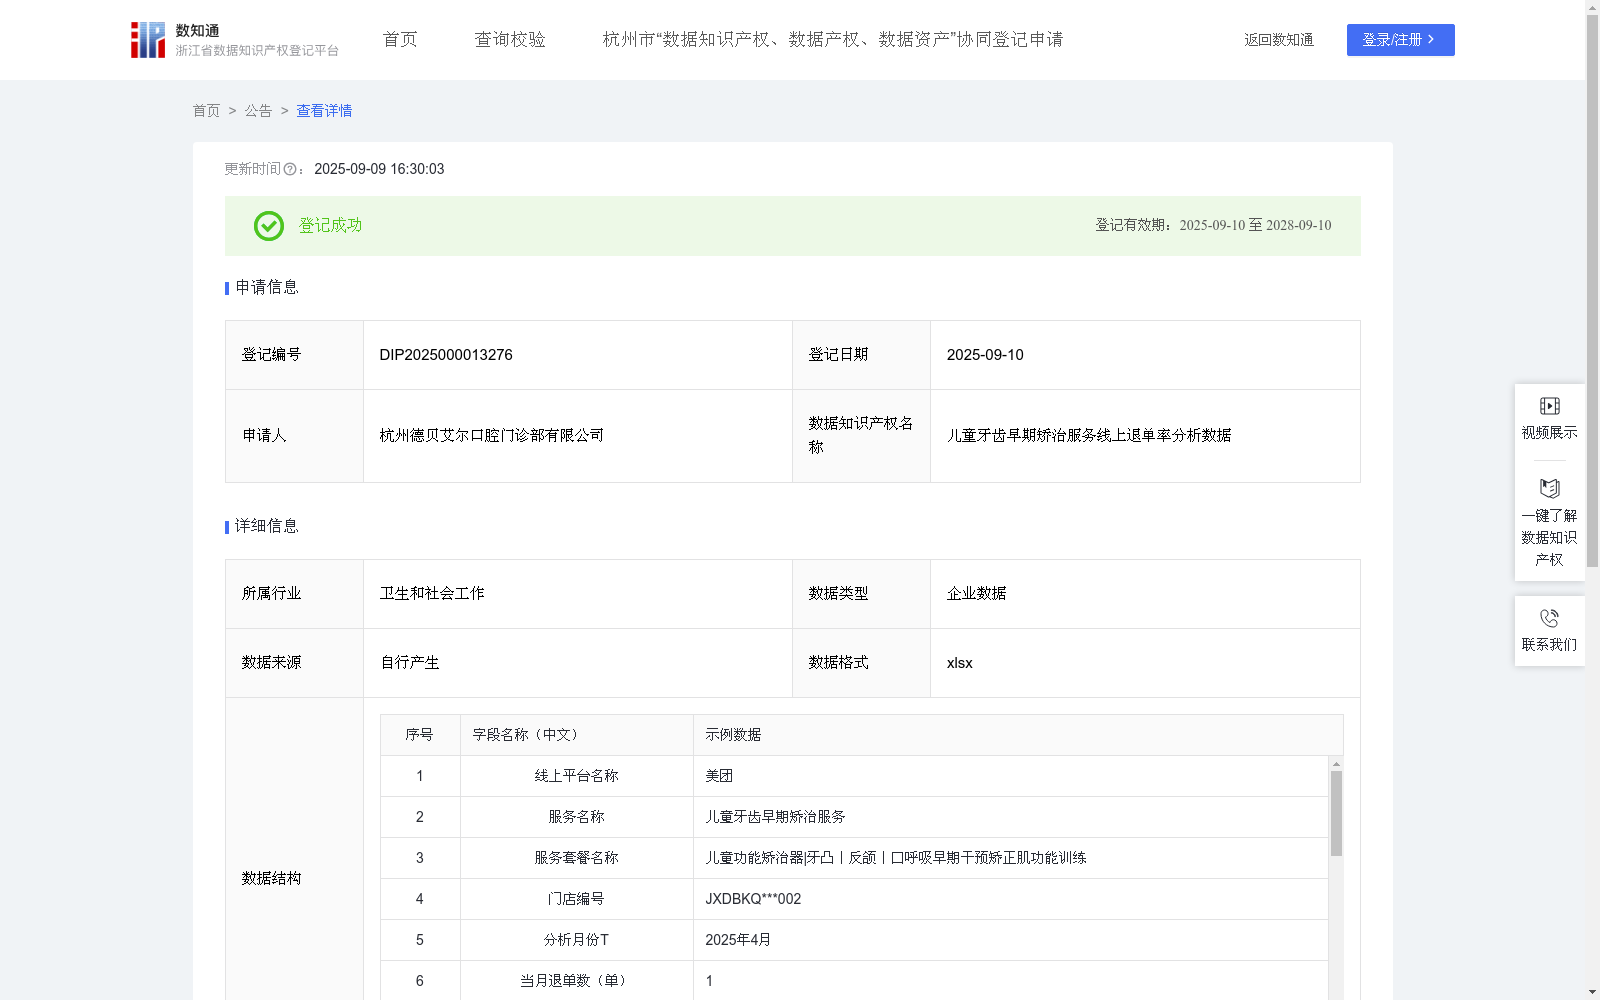The image size is (1600, 1000).
Task: Open the 查询校验 navigation item
Action: (x=510, y=40)
